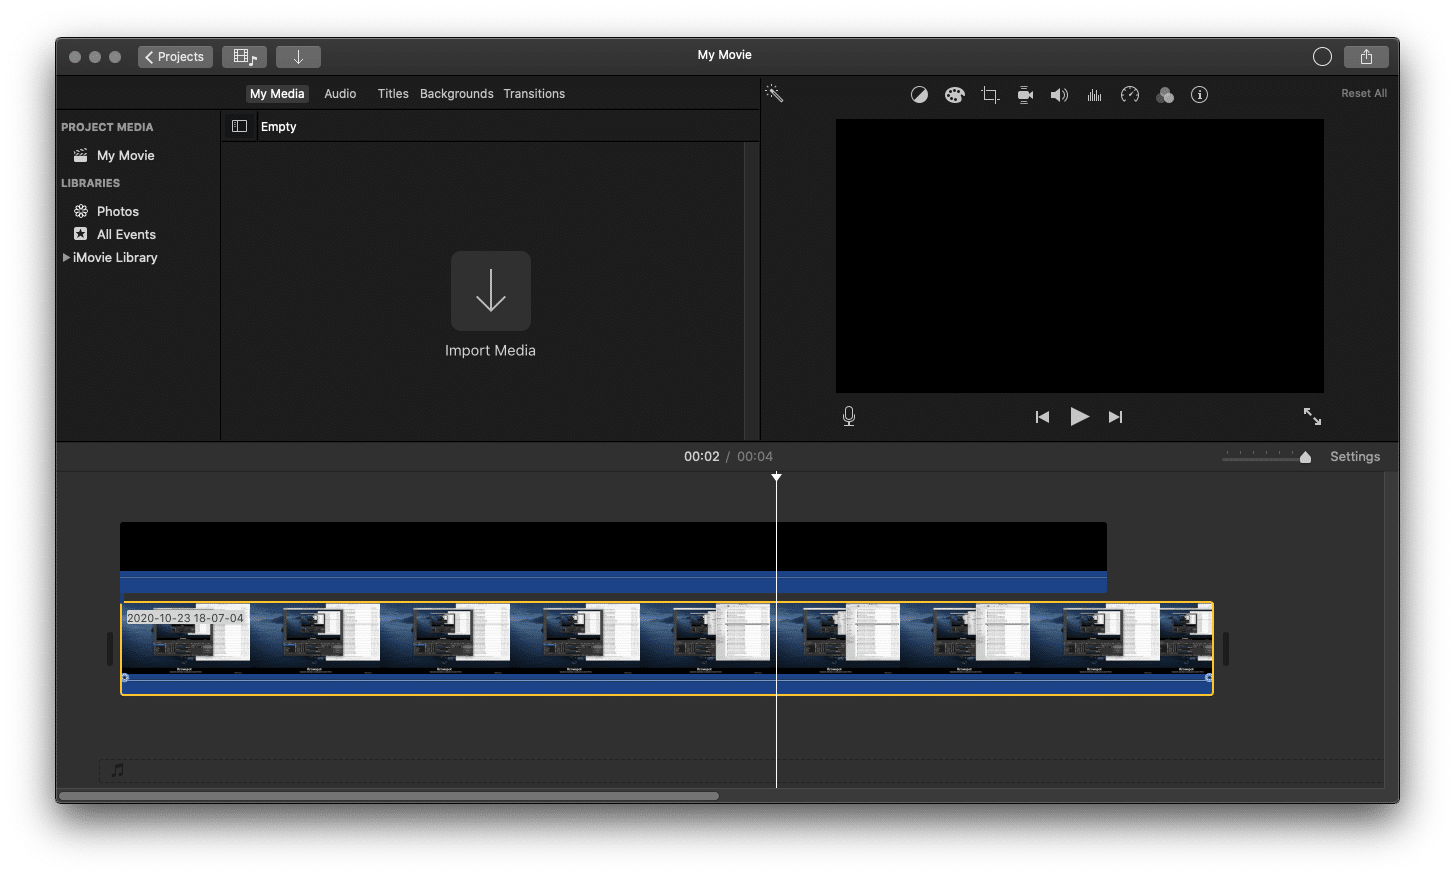Switch to the Transitions tab
The width and height of the screenshot is (1455, 877).
pos(534,94)
